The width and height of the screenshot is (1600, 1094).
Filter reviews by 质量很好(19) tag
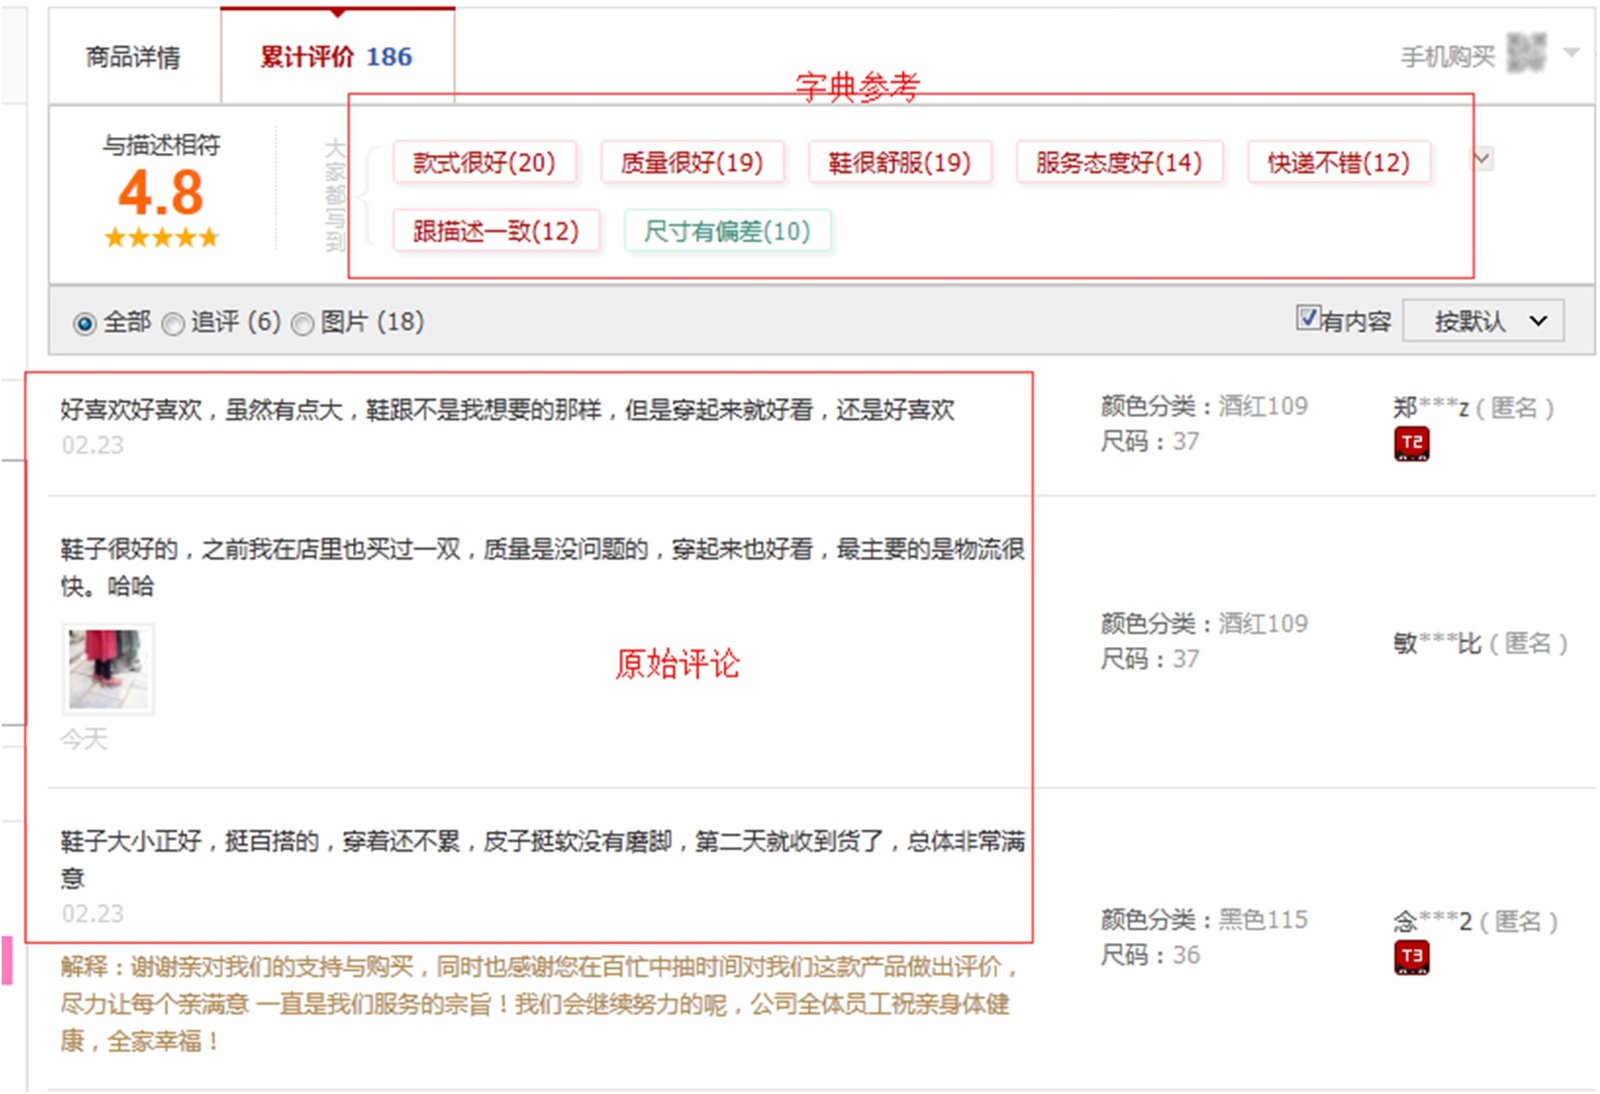pos(691,162)
